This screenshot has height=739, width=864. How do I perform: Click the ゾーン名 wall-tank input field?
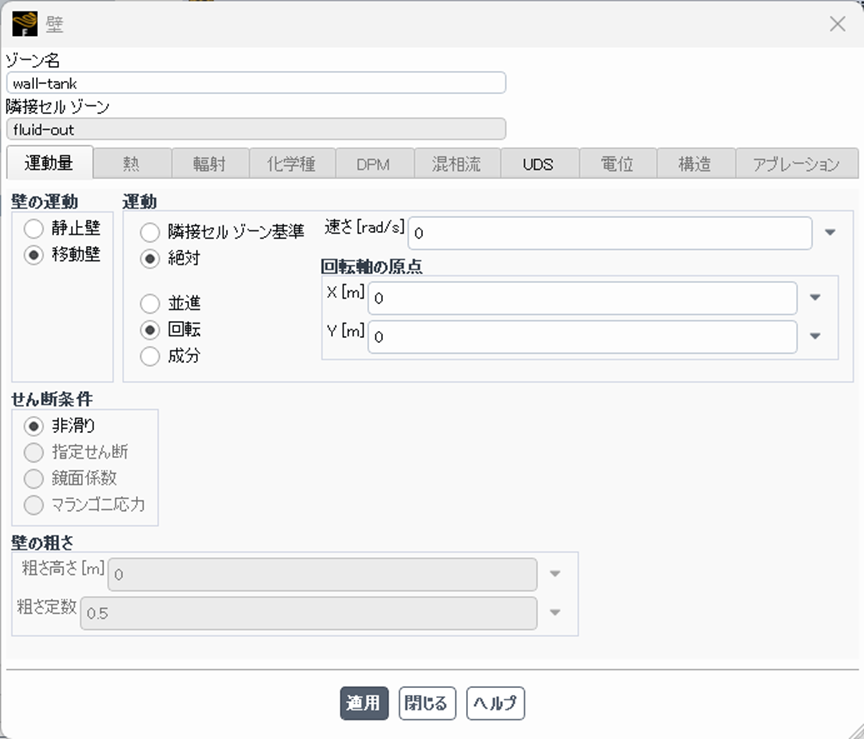(x=256, y=83)
